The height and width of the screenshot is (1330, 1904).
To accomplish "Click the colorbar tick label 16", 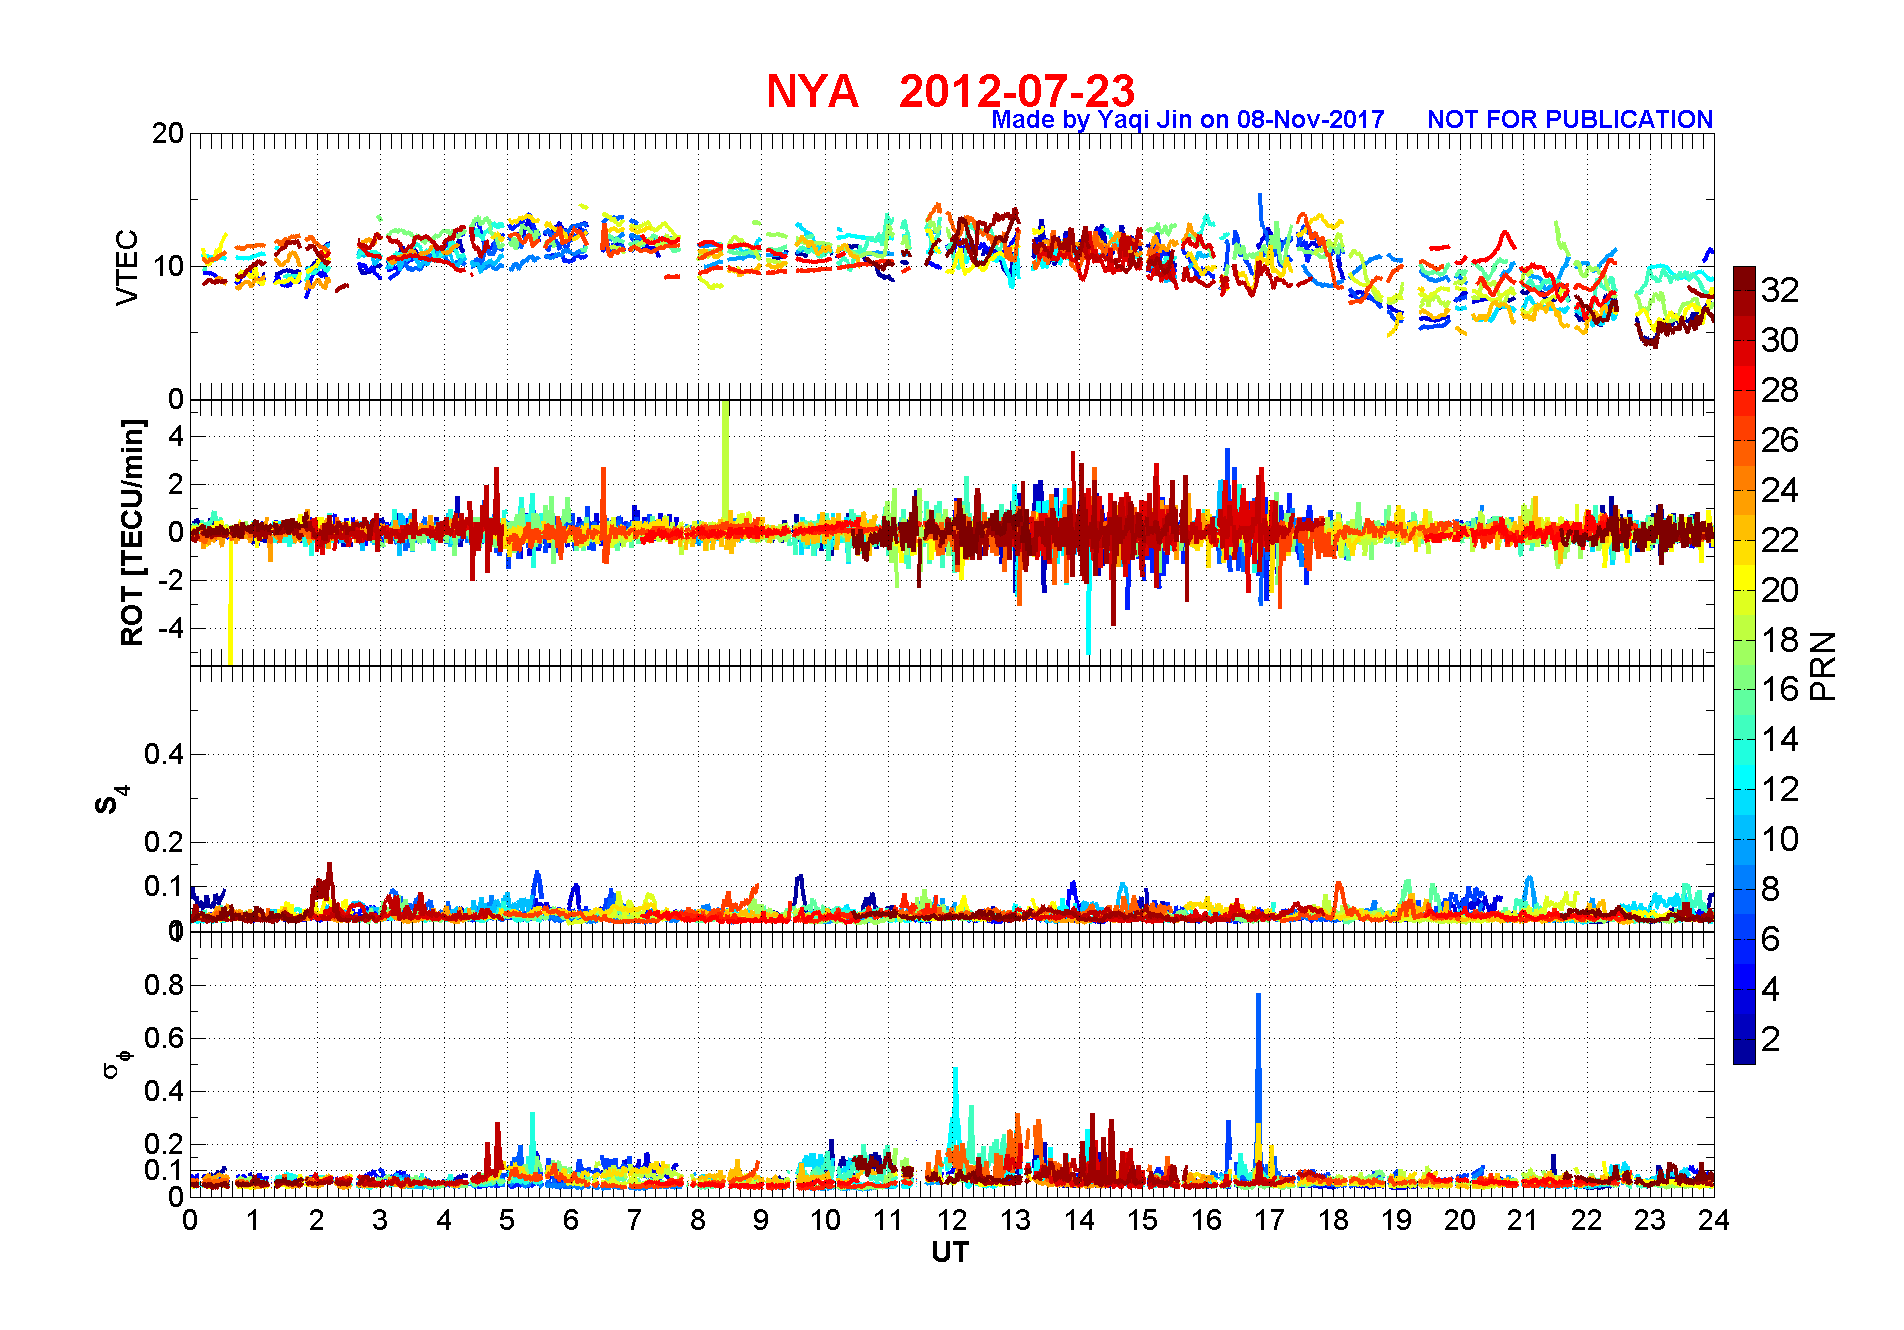I will [x=1780, y=689].
